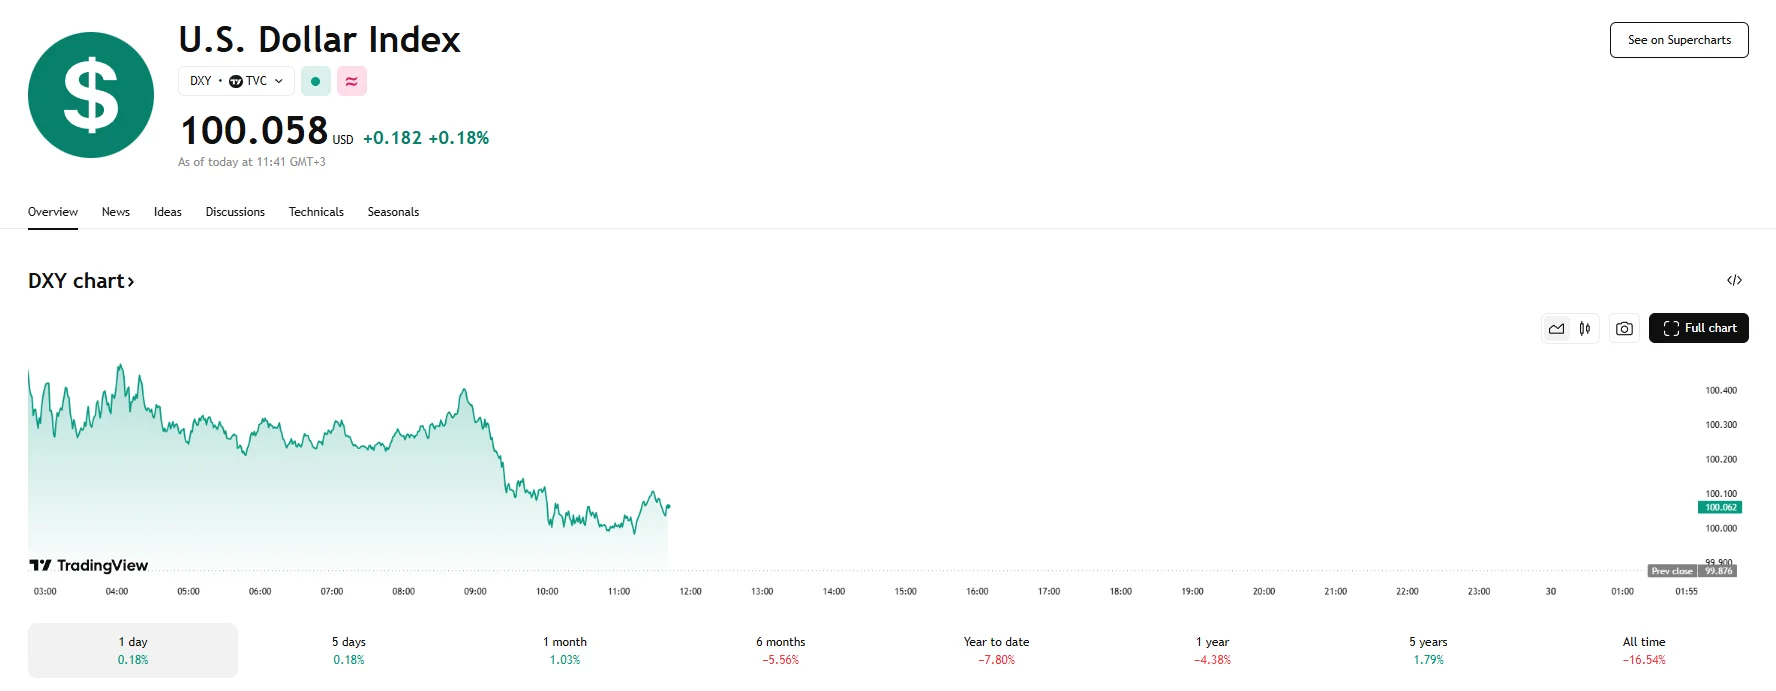
Task: Select the 5 years range
Action: click(1428, 650)
